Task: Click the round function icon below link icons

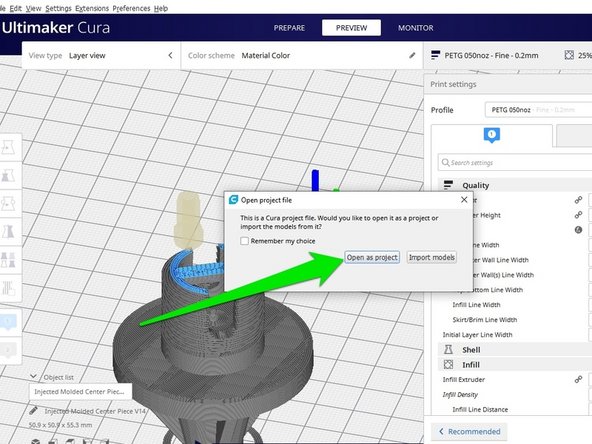Action: [x=578, y=230]
